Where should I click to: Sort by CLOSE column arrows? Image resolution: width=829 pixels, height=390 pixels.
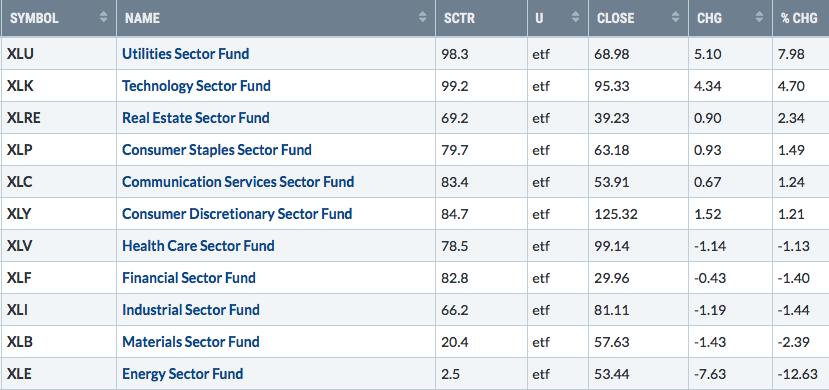coord(676,17)
